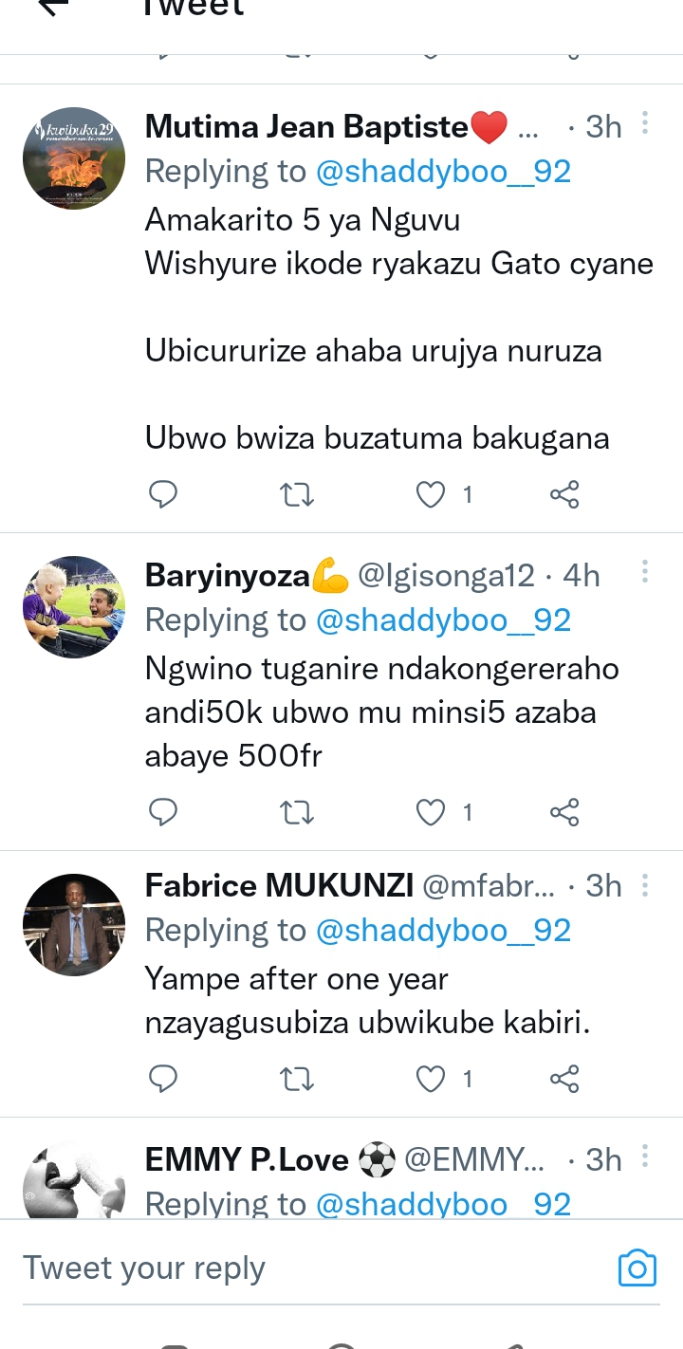Viewport: 683px width, 1349px height.
Task: Reply to Fabrice MUKUNZI's tweet
Action: pos(163,1078)
